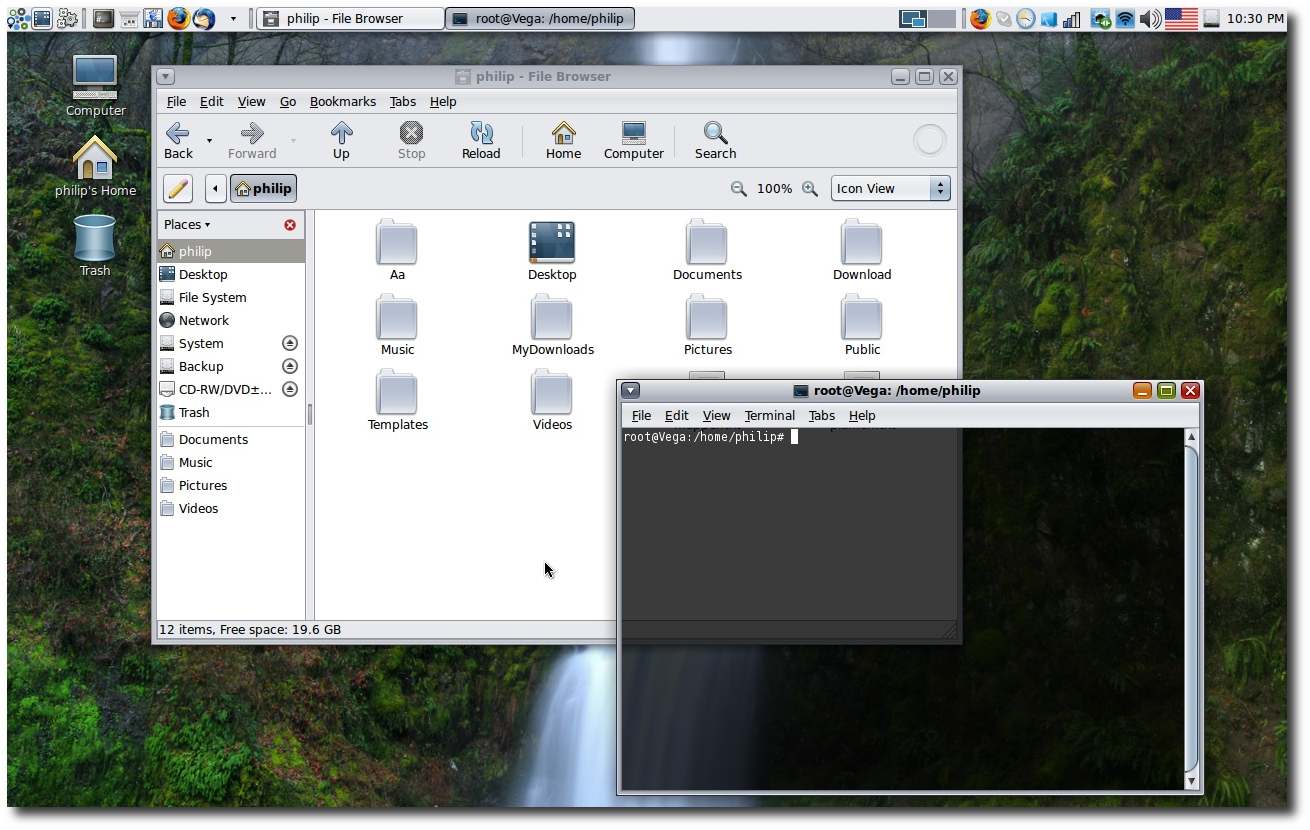
Task: Open Search in the file browser
Action: coord(715,140)
